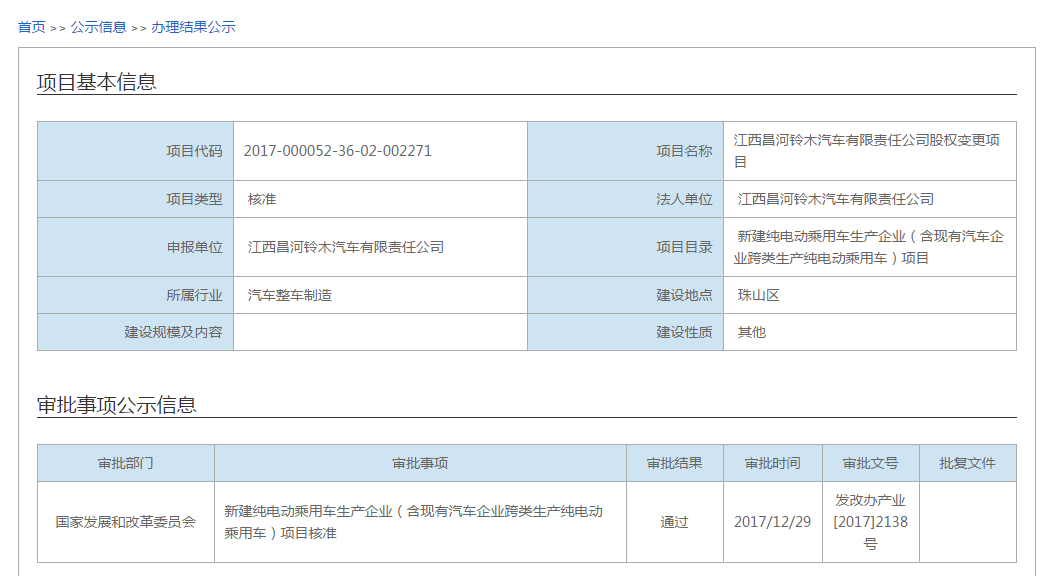Select document number 发改办产业[2017]2138号
This screenshot has width=1041, height=576.
[x=870, y=522]
